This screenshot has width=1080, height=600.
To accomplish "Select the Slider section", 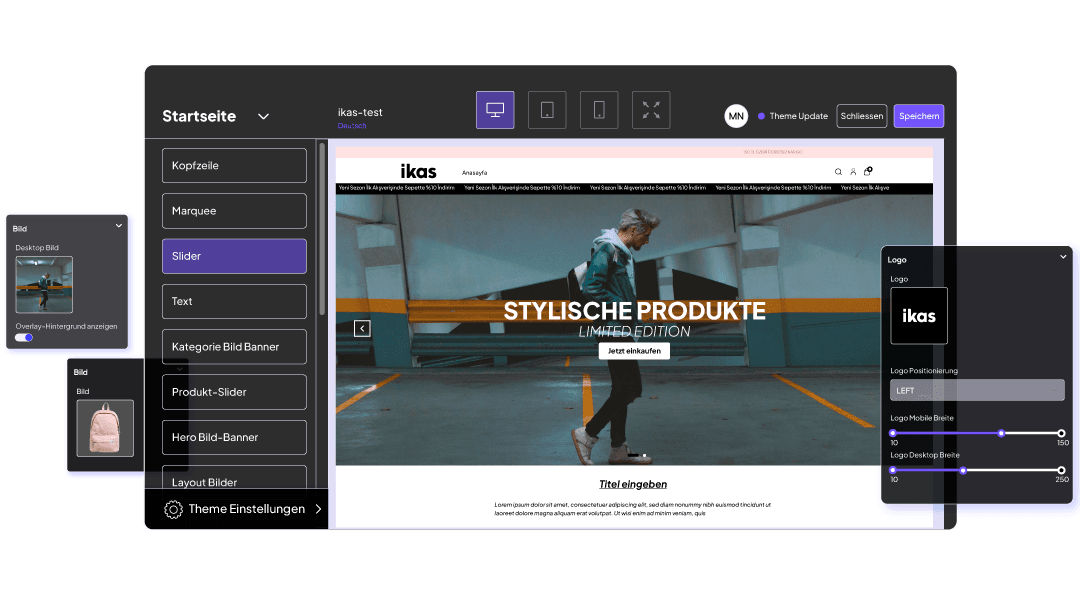I will pos(234,256).
